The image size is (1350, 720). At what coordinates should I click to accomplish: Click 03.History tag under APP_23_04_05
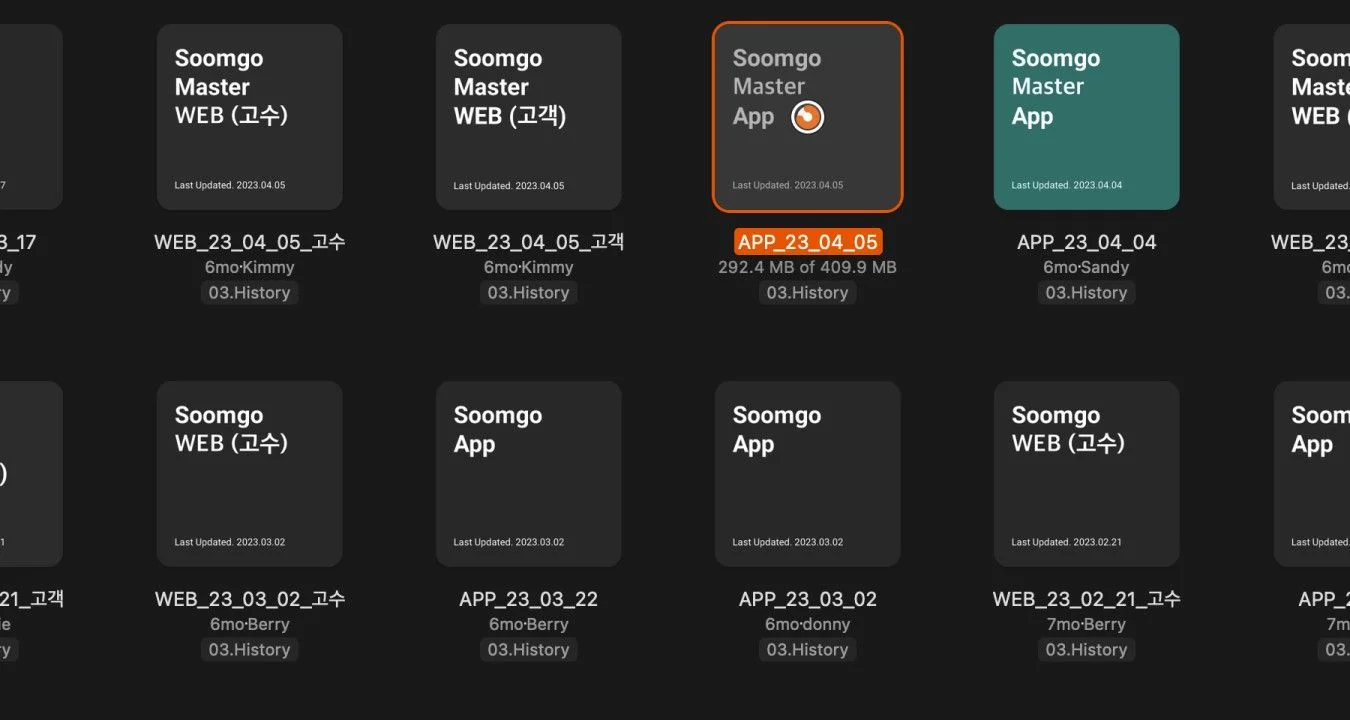point(807,293)
